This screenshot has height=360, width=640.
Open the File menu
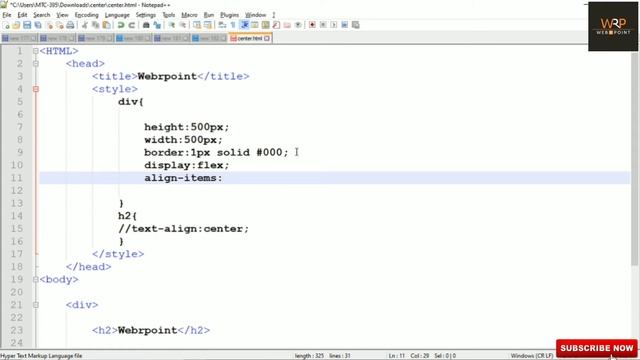[7, 15]
